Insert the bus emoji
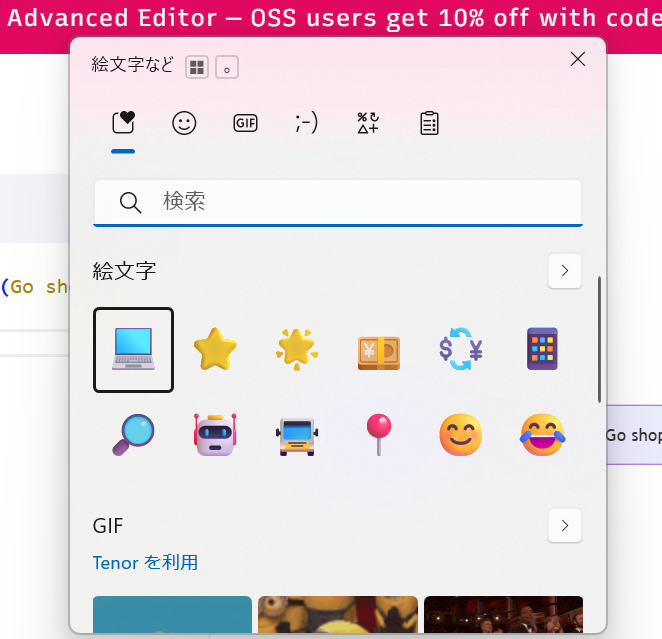The height and width of the screenshot is (639, 662). [x=297, y=435]
